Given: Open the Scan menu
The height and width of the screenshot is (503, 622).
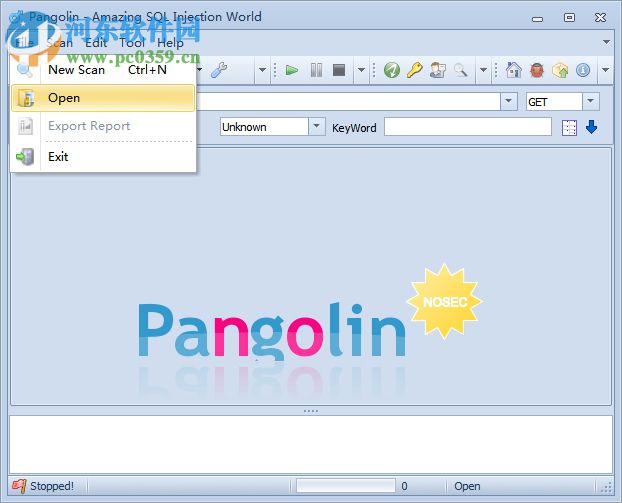Looking at the screenshot, I should click(60, 43).
